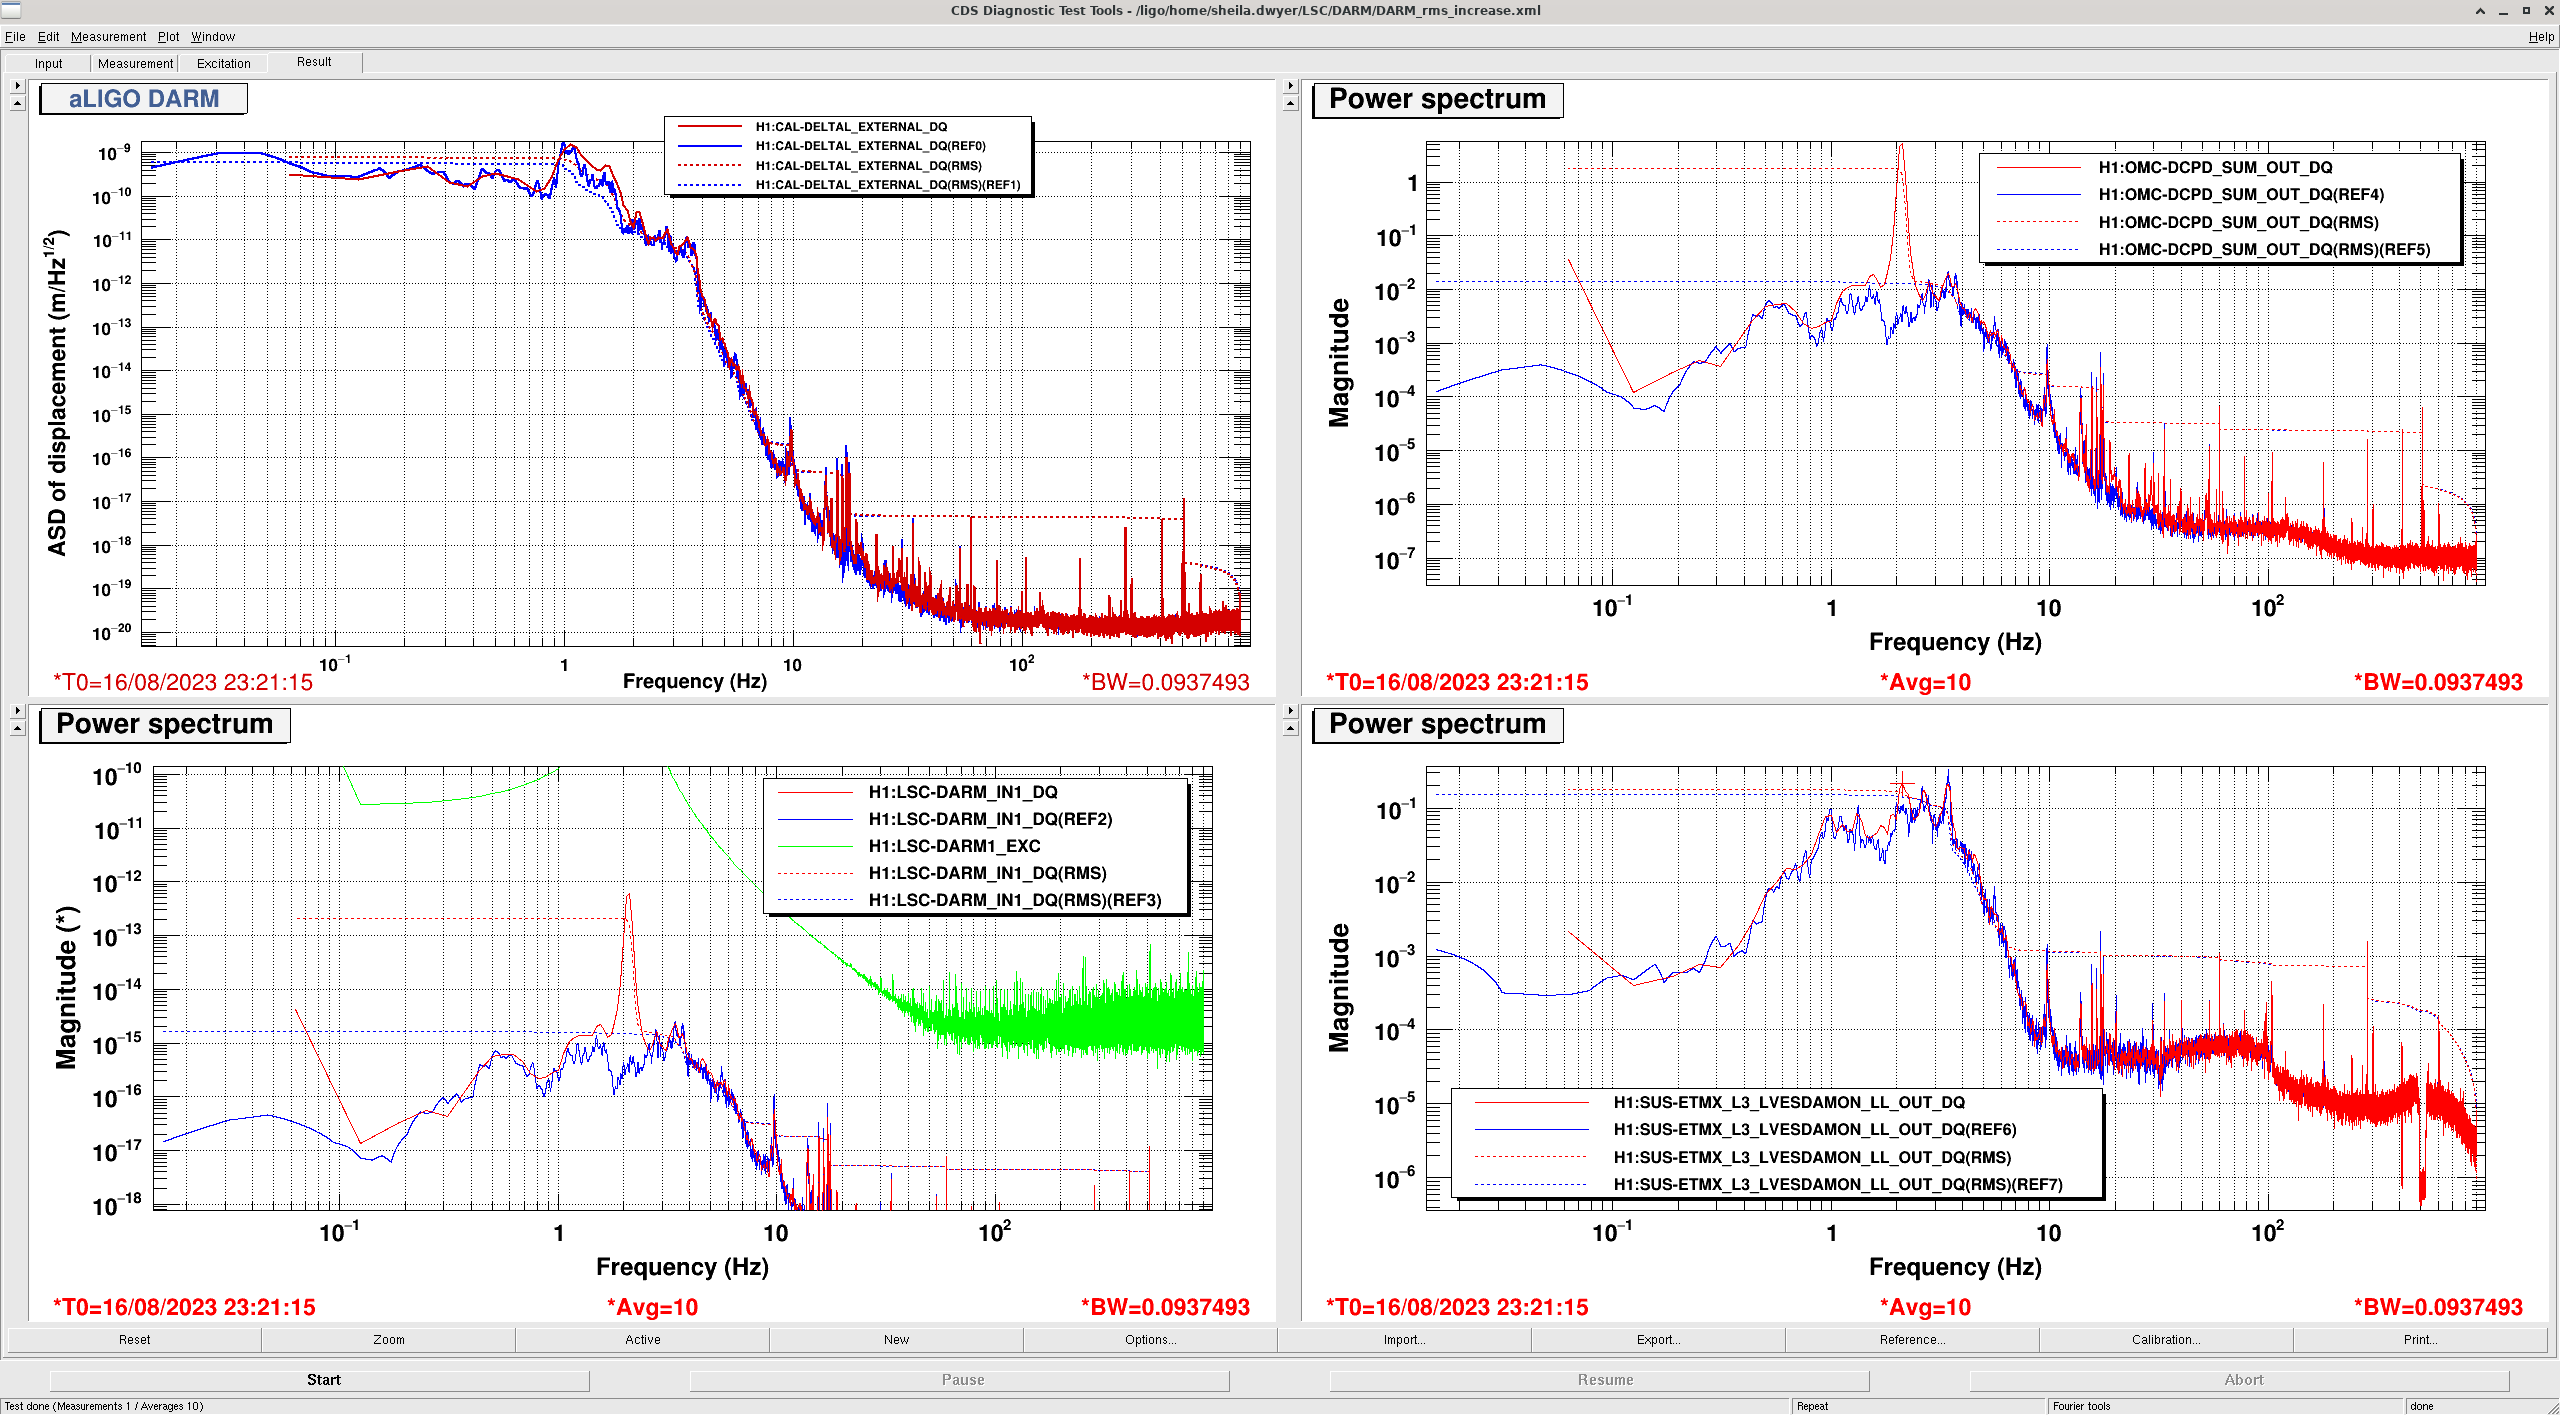Screen dimensions: 2560x1415
Task: Click legend entry H1:SUS-ETMX_L3_LVESDAMON_LL_OUT_DQ(REF6)
Action: (1815, 1130)
